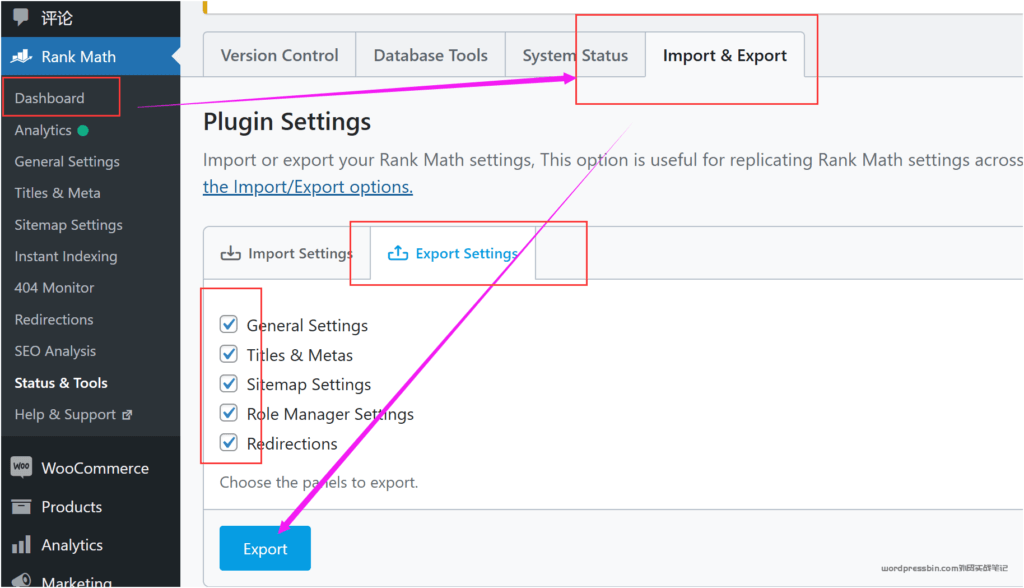
Task: Uncheck the General Settings checkbox
Action: [x=229, y=325]
